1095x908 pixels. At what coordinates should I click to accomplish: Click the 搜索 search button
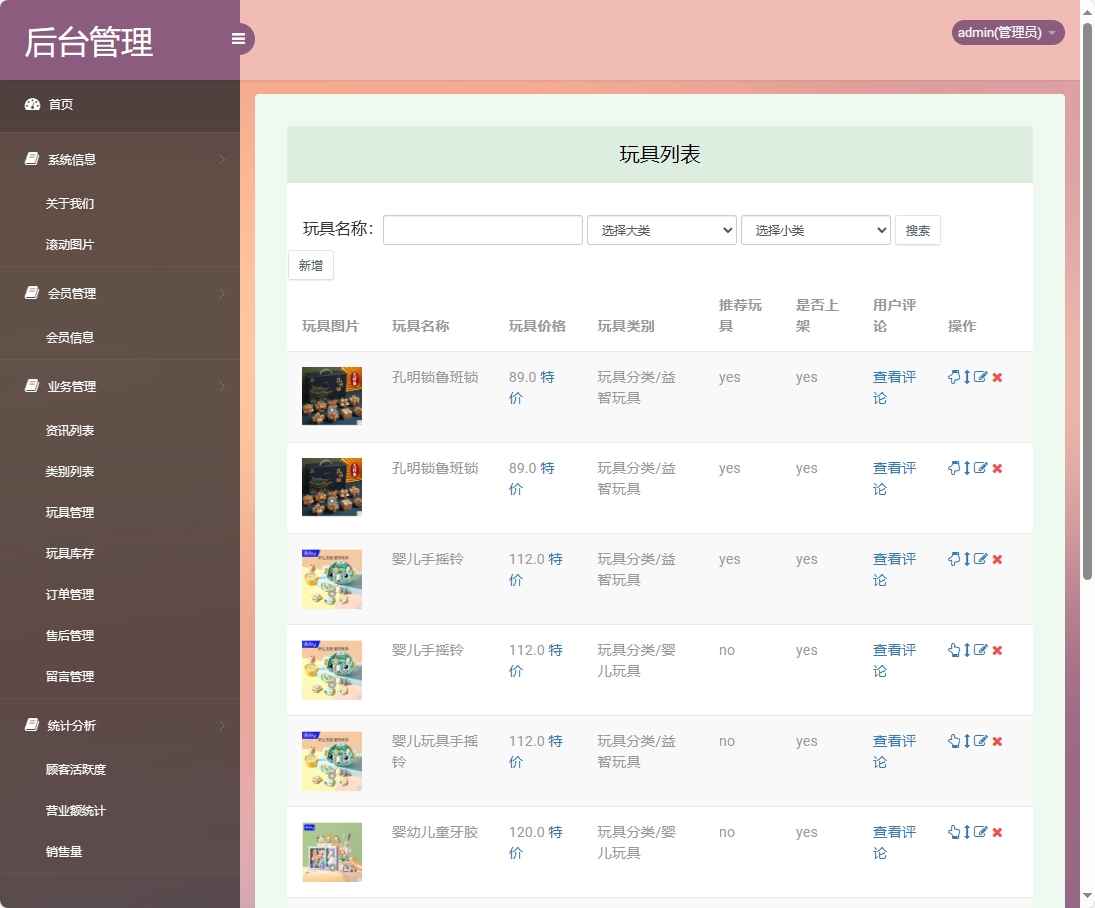917,229
